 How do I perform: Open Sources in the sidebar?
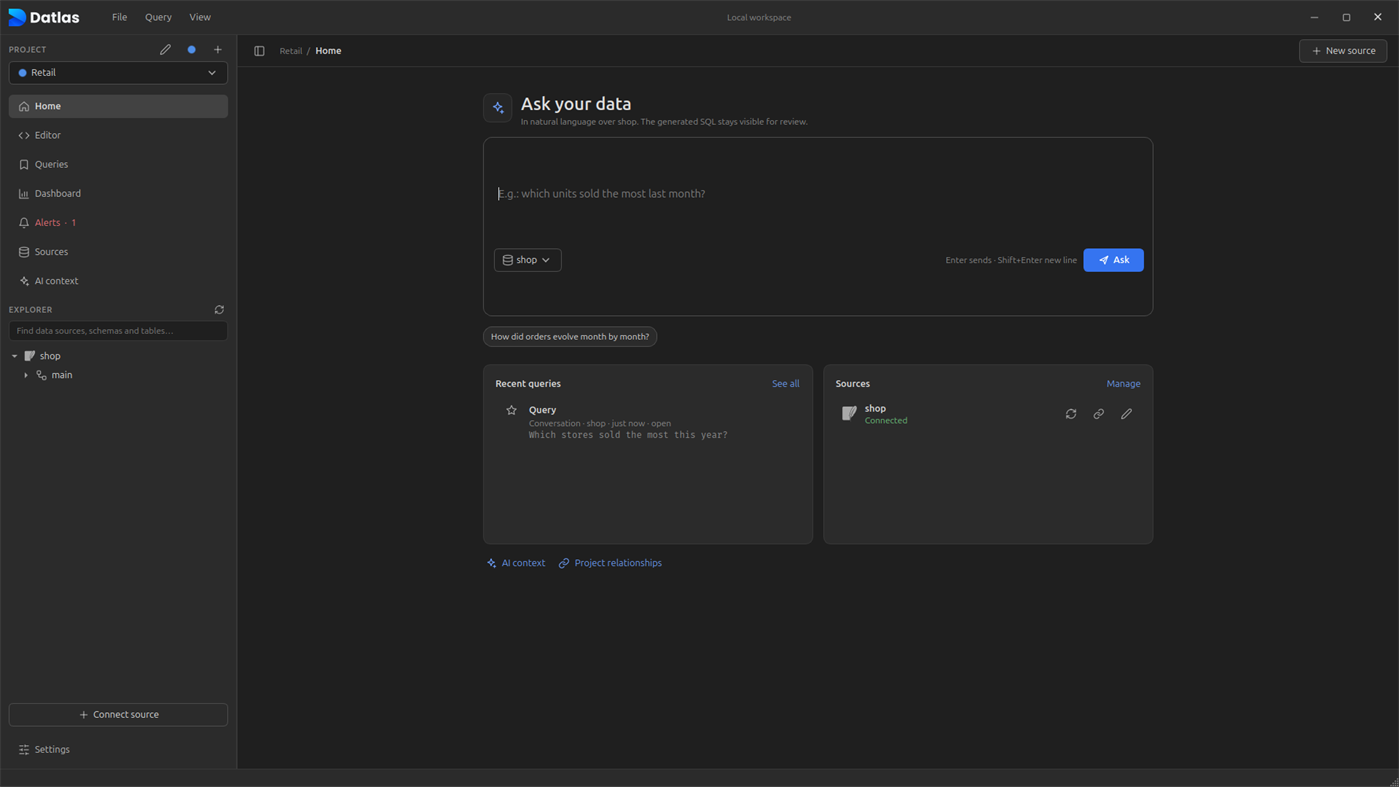point(118,252)
